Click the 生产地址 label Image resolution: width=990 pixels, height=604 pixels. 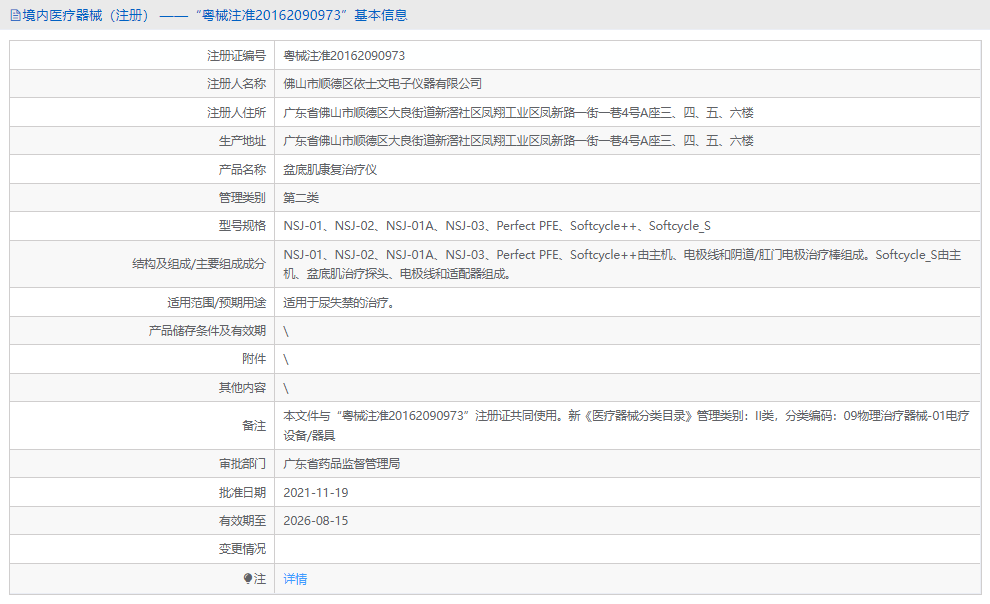(x=242, y=141)
